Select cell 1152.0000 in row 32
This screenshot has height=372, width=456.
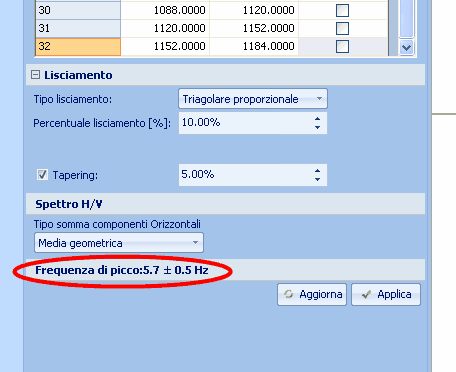click(165, 46)
